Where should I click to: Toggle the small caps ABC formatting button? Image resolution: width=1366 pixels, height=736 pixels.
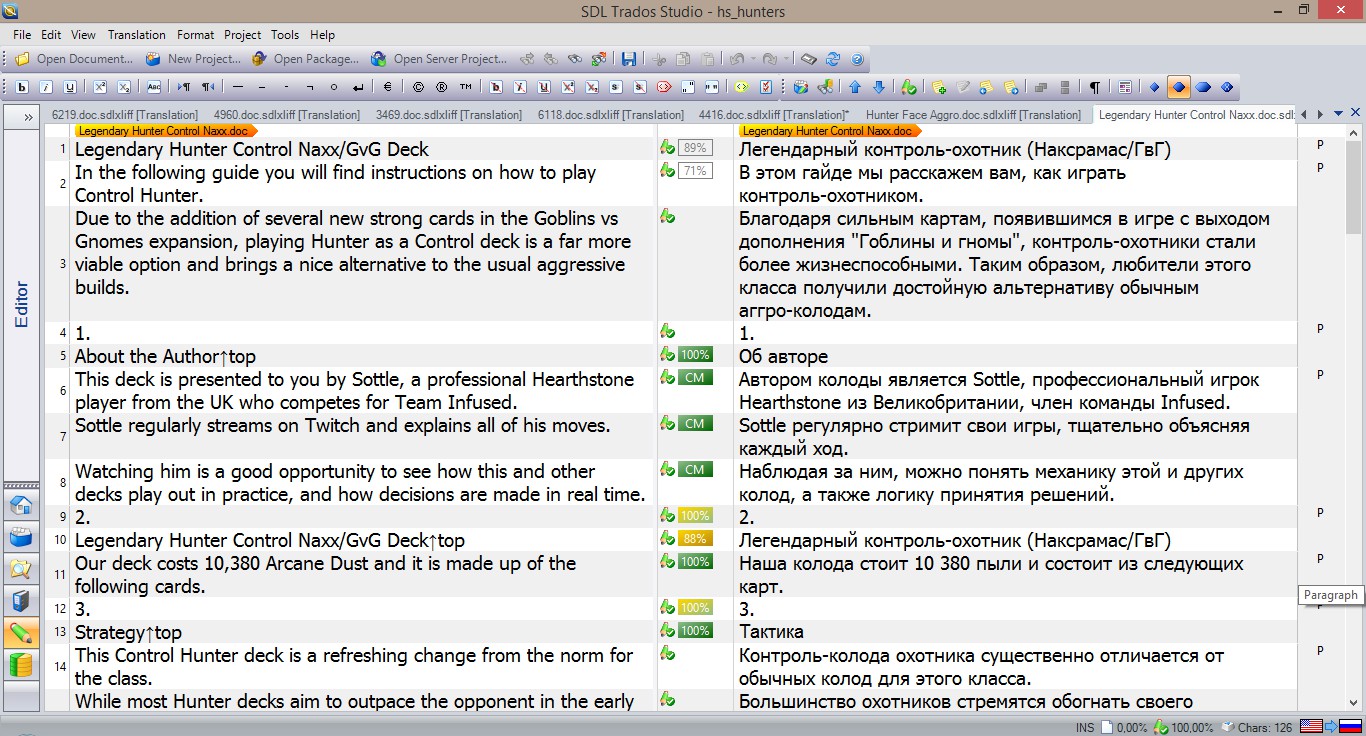point(154,87)
